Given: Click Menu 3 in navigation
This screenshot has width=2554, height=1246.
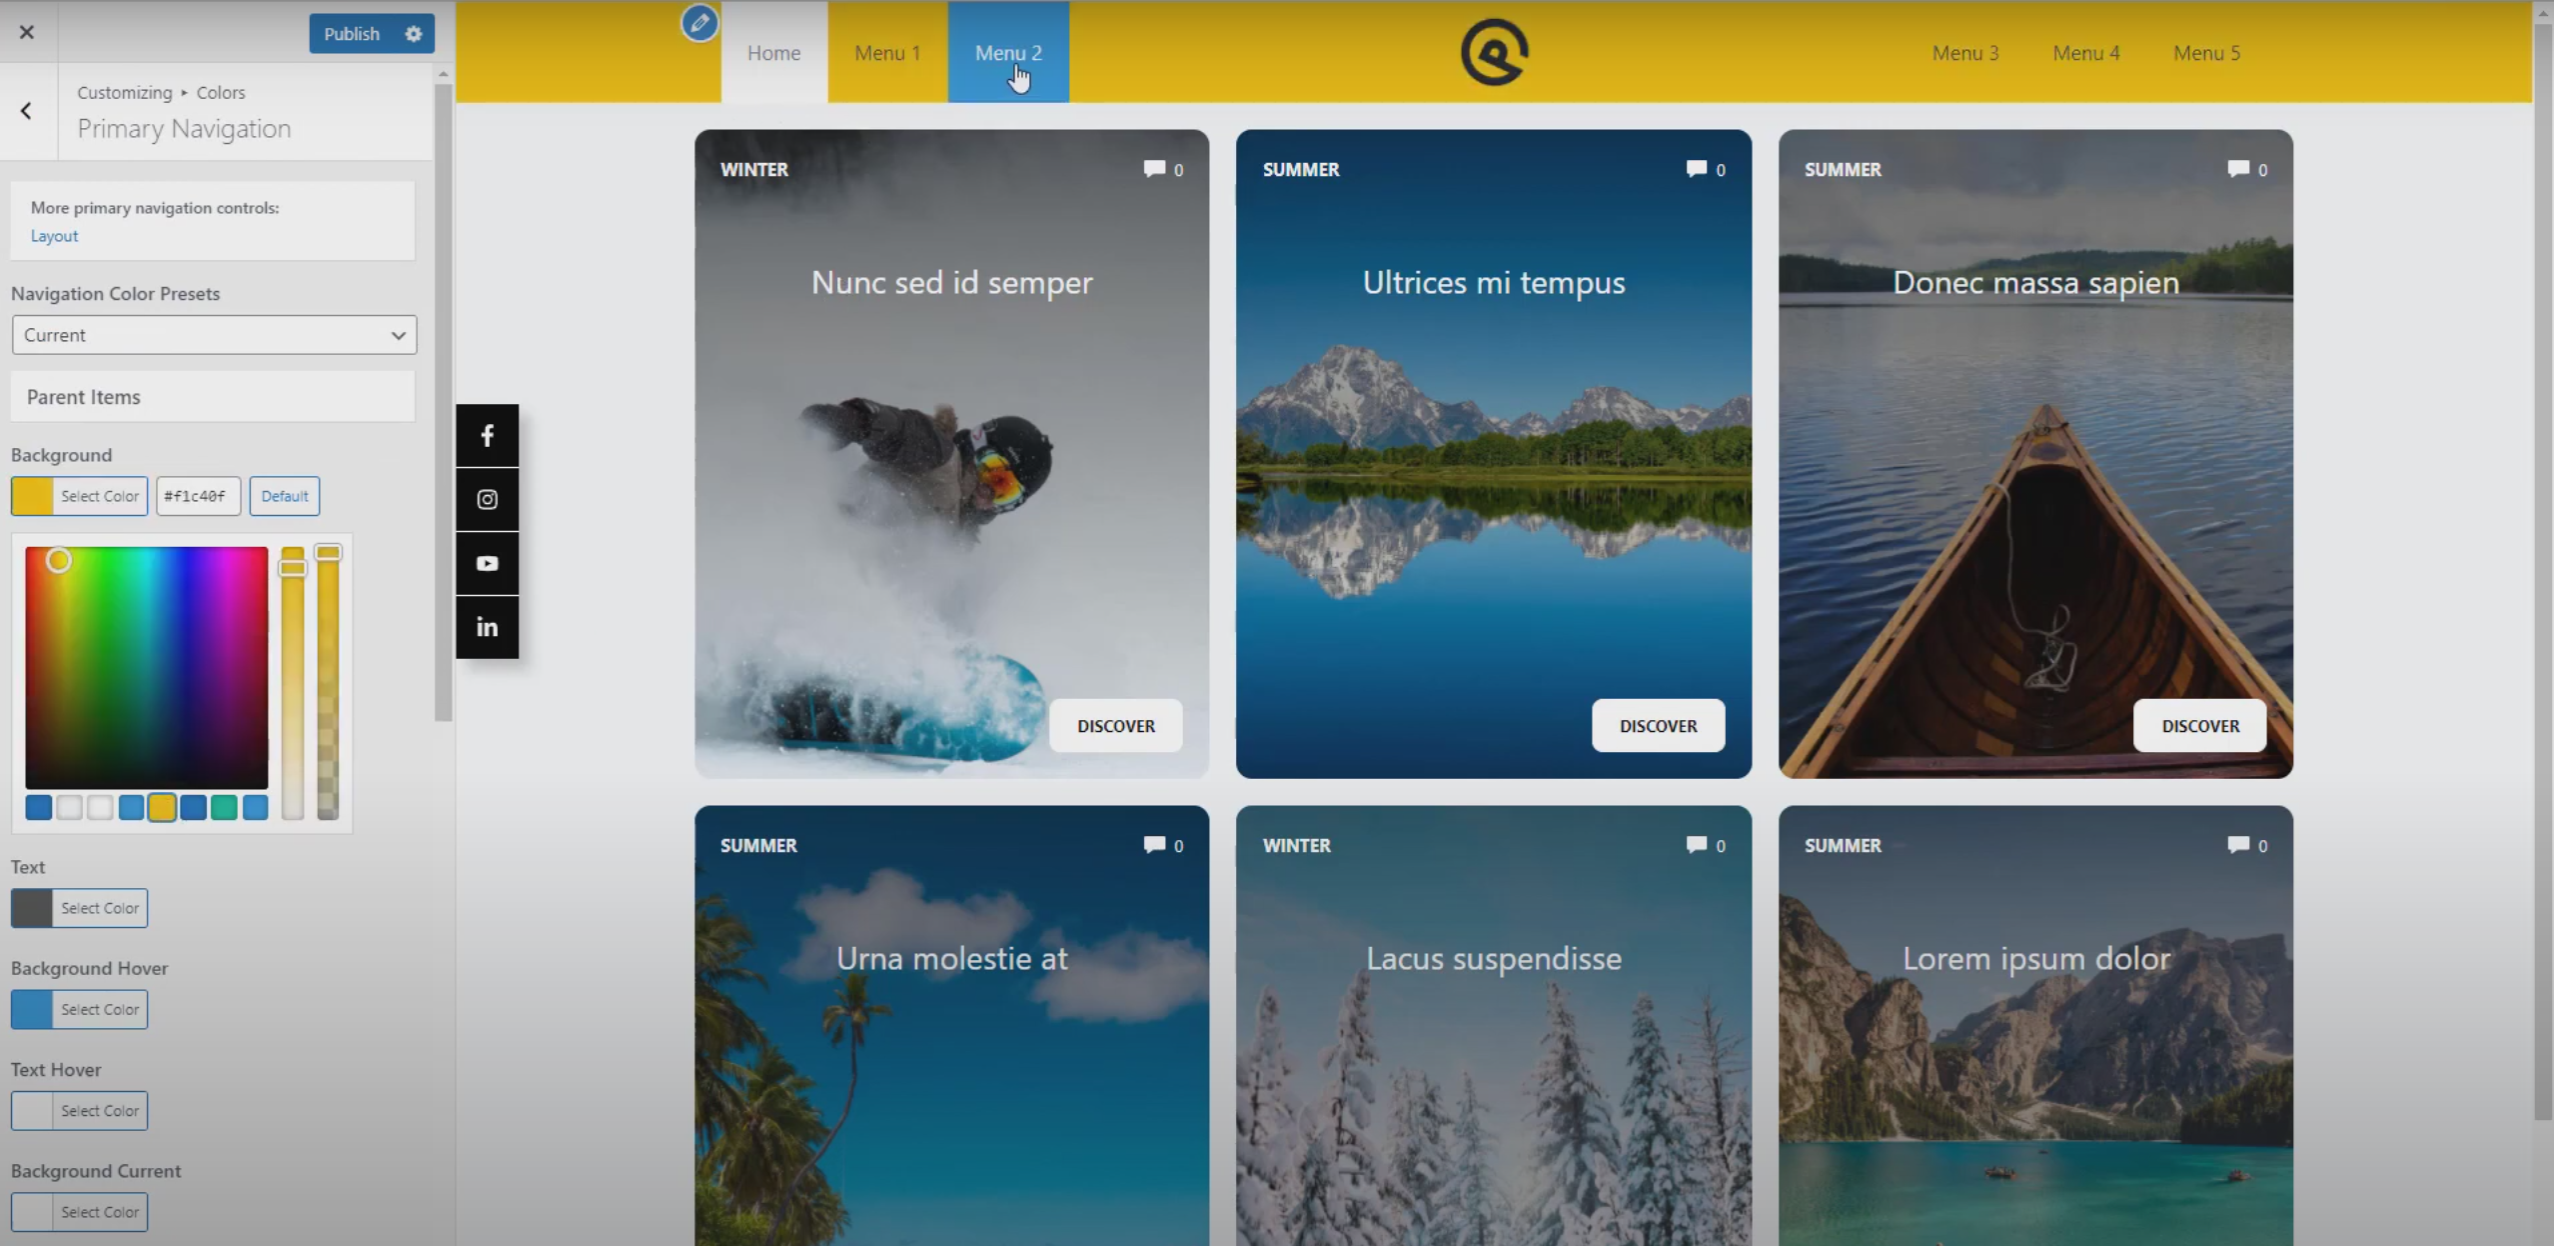Looking at the screenshot, I should click(x=1965, y=53).
